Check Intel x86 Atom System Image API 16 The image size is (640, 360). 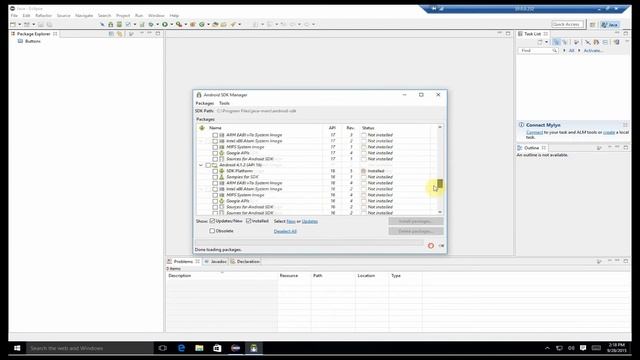pos(215,189)
